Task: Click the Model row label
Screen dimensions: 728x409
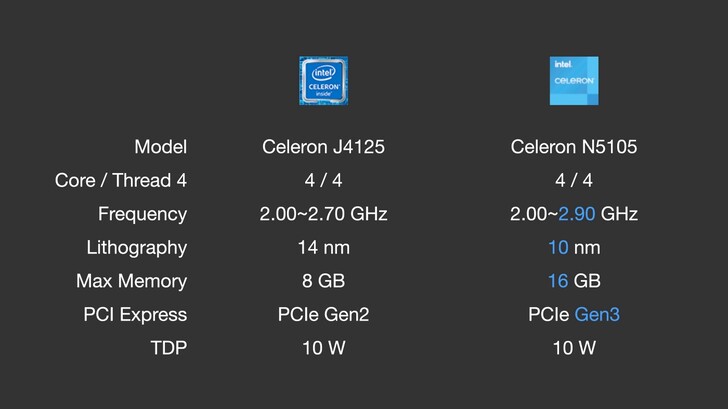Action: 160,147
